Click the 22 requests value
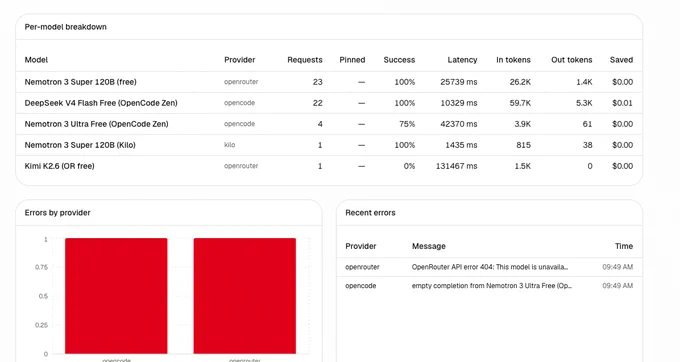Screen dimensions: 680x362 coord(317,103)
